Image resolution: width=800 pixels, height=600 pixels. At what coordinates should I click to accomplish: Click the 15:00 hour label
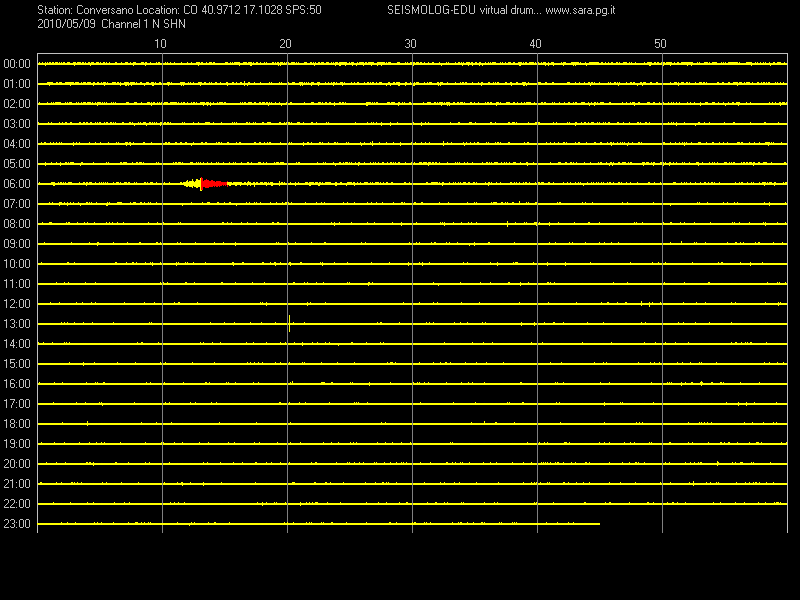click(17, 364)
